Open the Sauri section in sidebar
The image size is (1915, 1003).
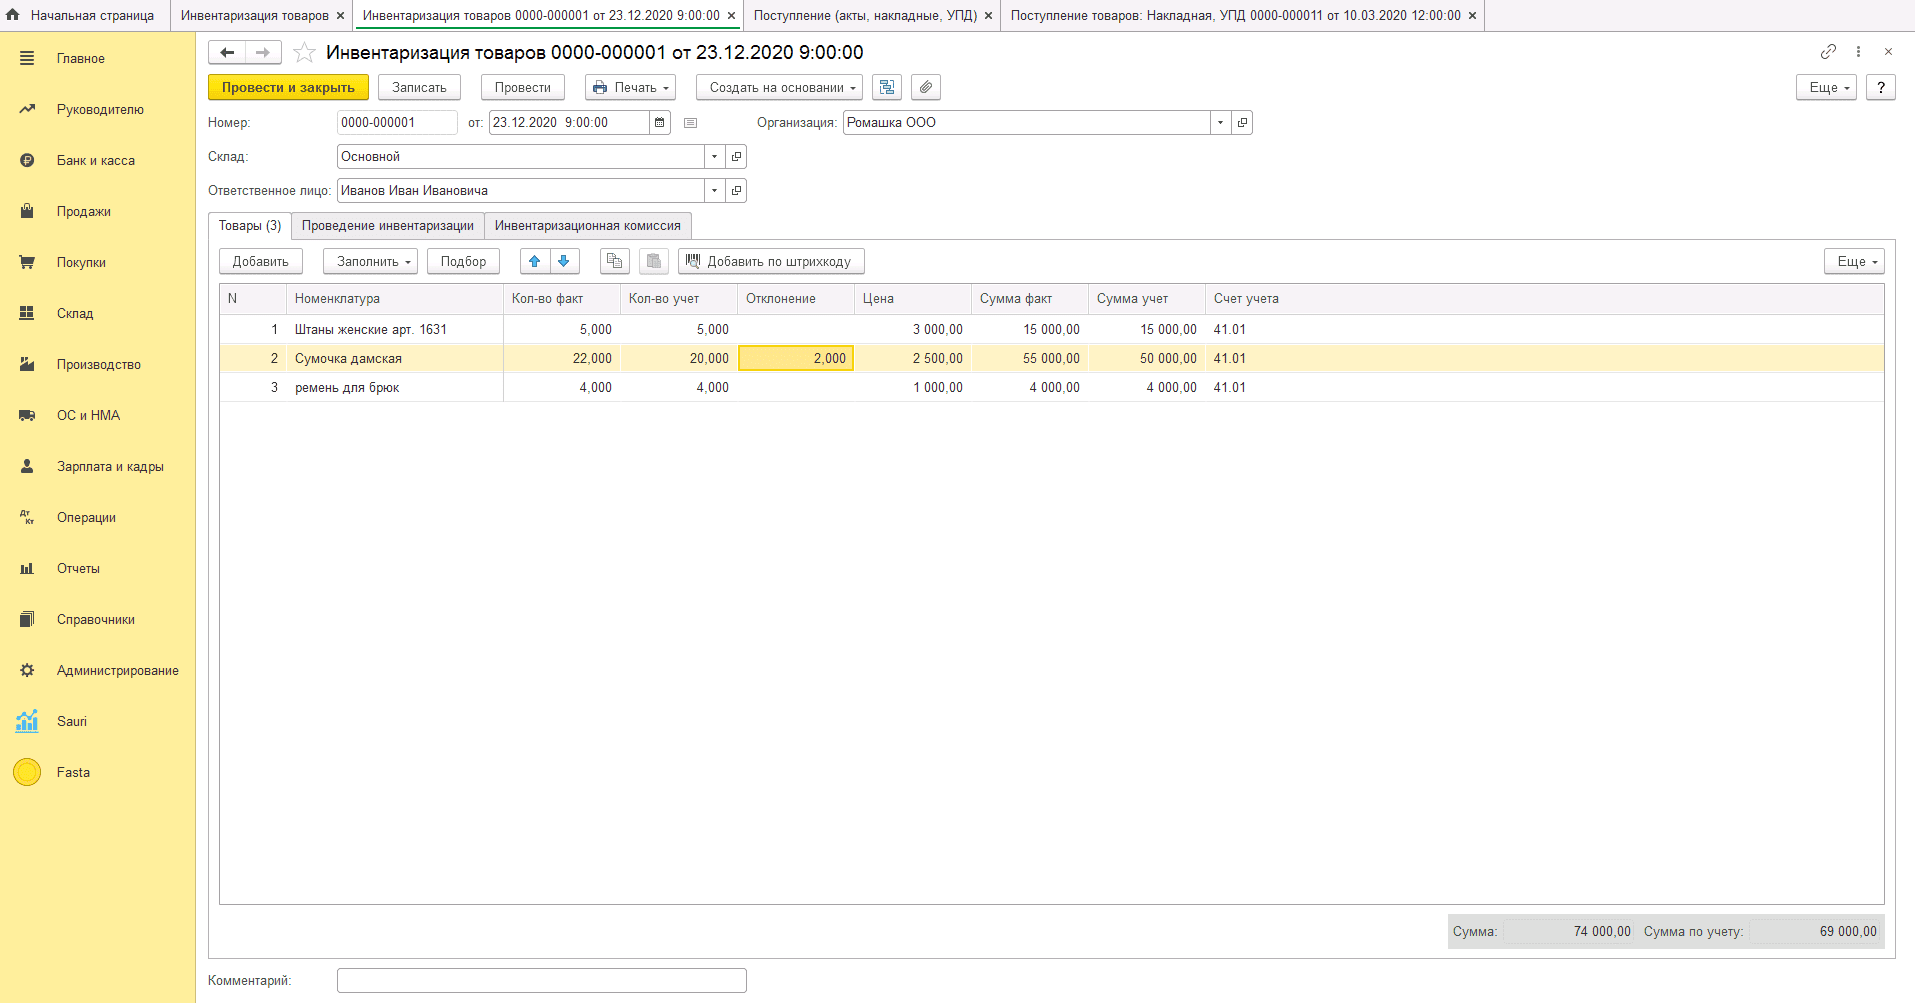(x=72, y=721)
